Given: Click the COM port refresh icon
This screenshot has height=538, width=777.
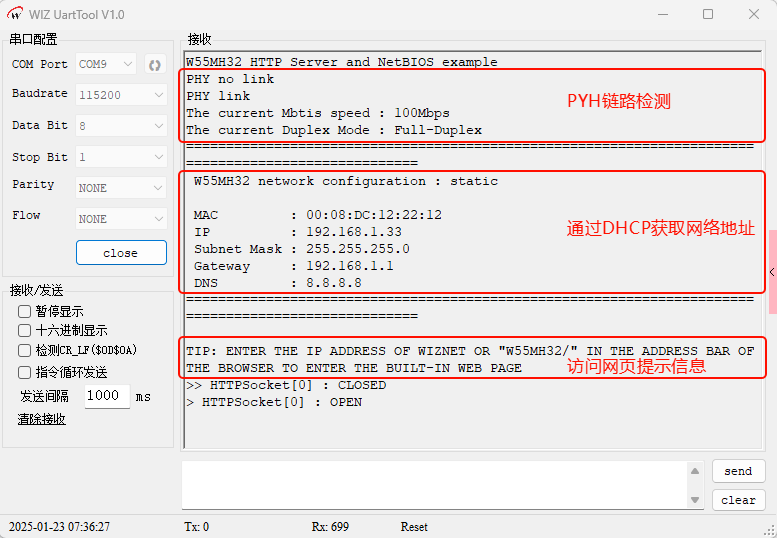Looking at the screenshot, I should 155,64.
